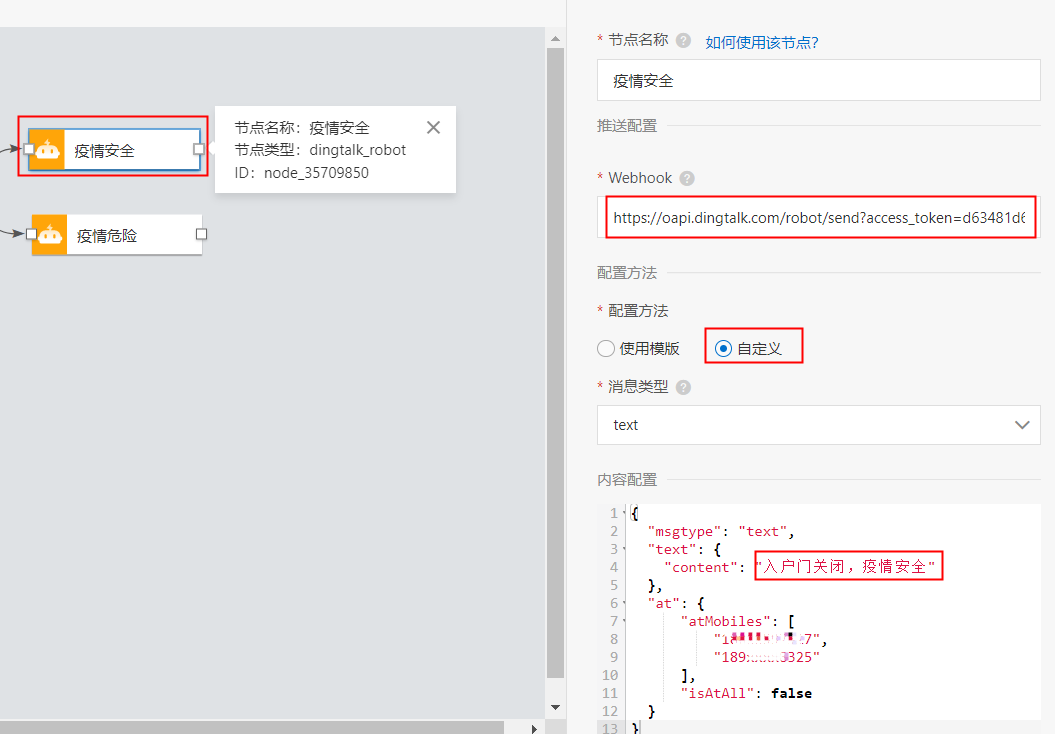
Task: Click 节点类型: dingtalk_robot text
Action: click(x=320, y=150)
